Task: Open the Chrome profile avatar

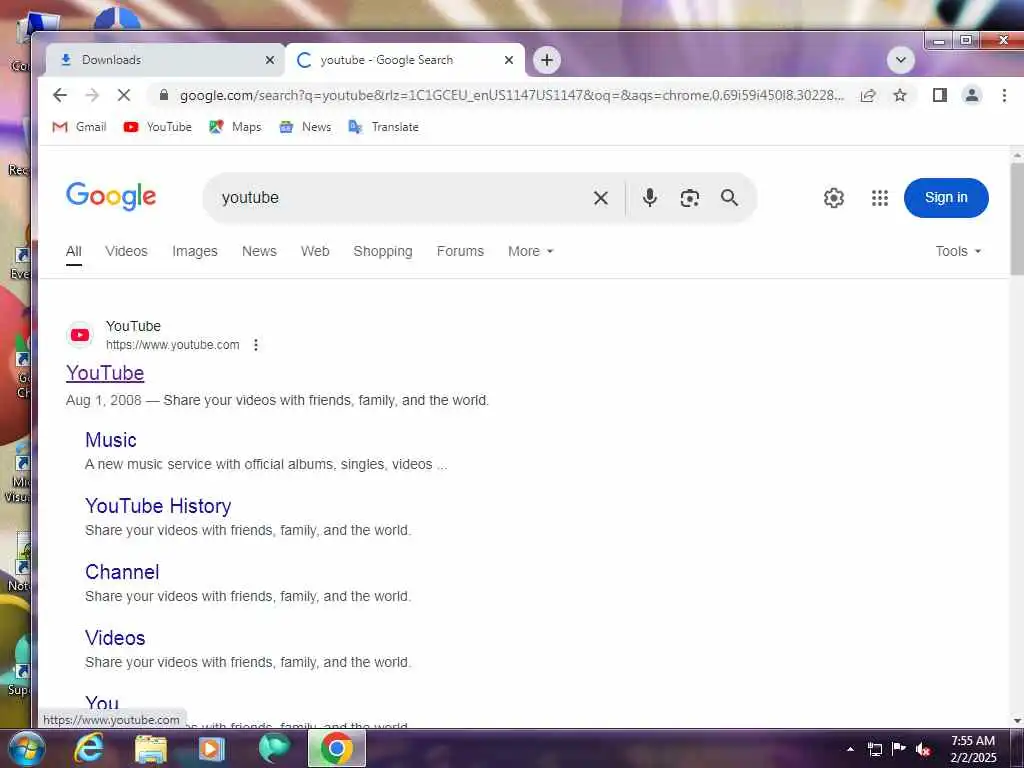Action: [972, 95]
